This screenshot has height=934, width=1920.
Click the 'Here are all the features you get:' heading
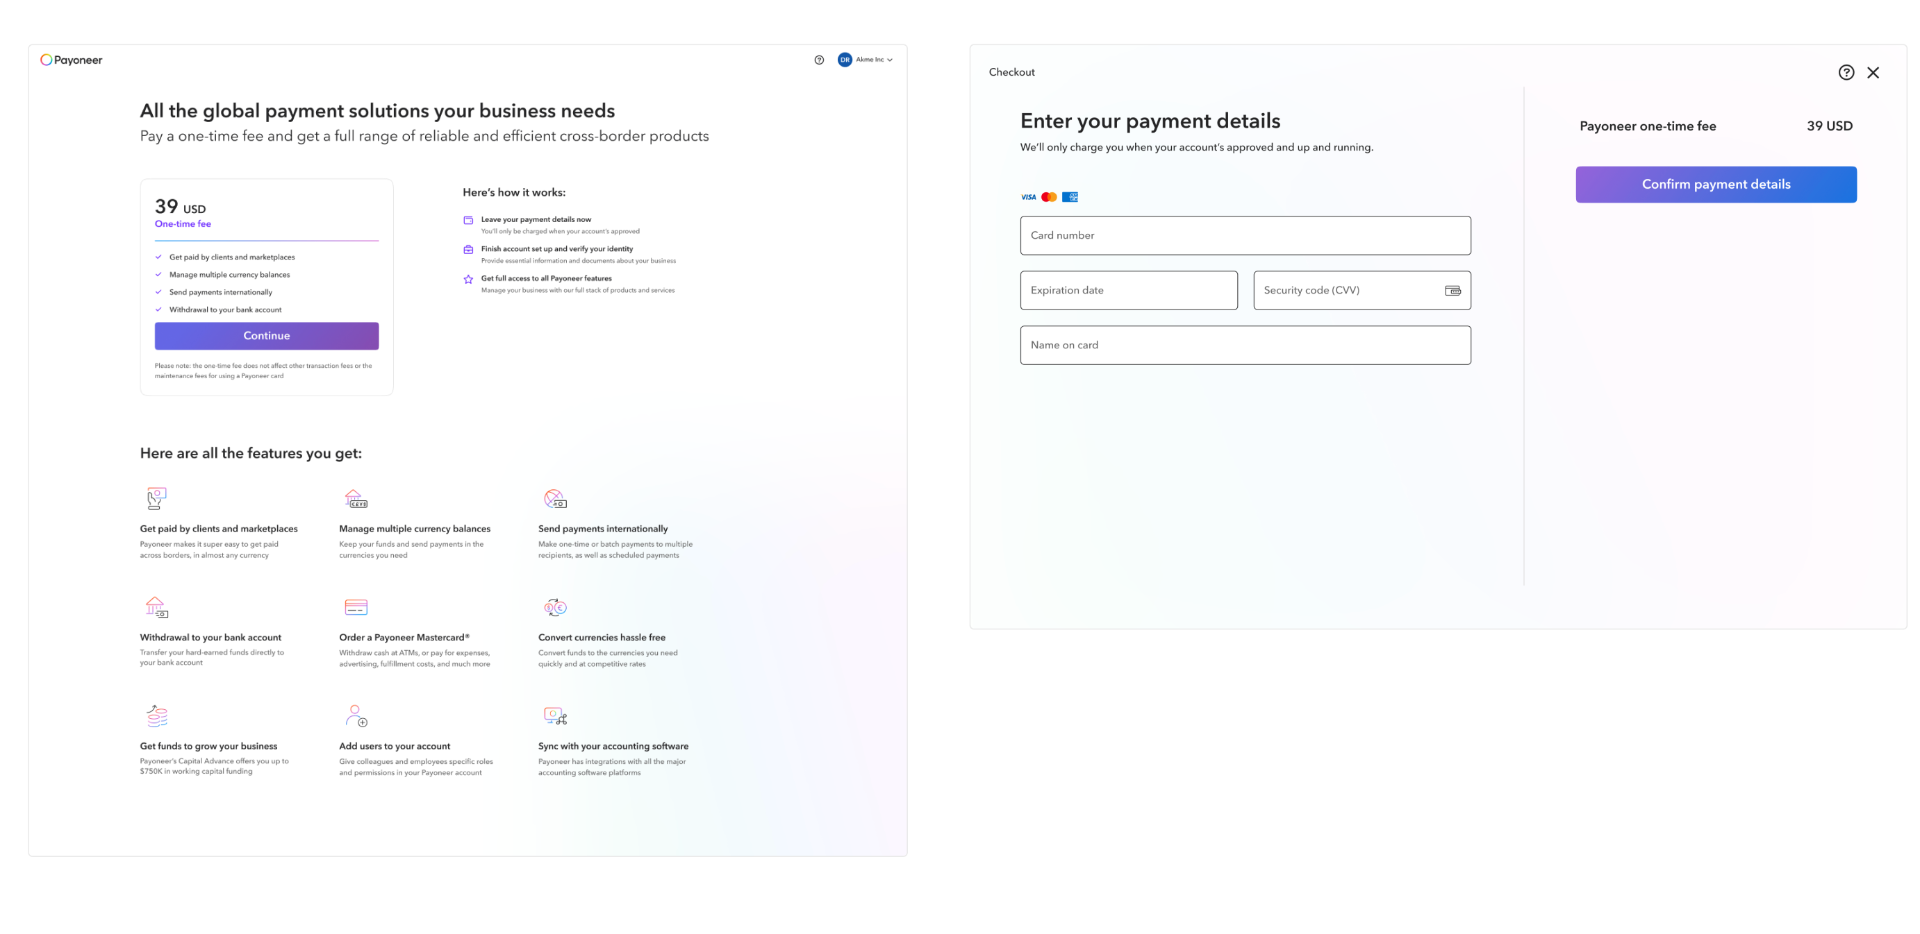tap(251, 453)
